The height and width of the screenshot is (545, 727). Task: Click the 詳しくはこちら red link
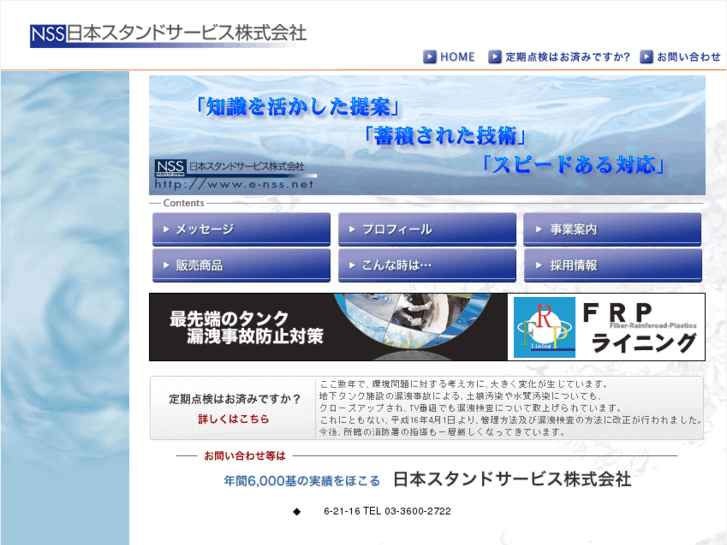coord(234,419)
